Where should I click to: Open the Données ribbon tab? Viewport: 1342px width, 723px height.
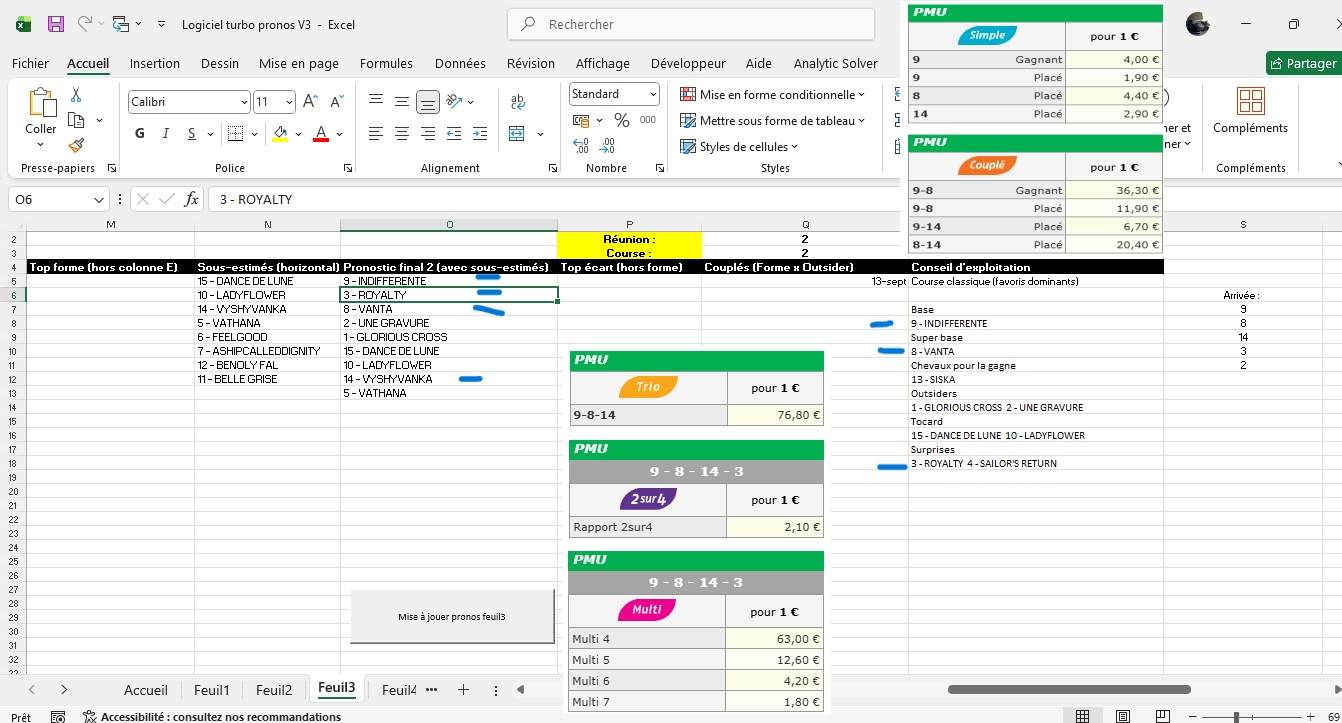tap(460, 63)
